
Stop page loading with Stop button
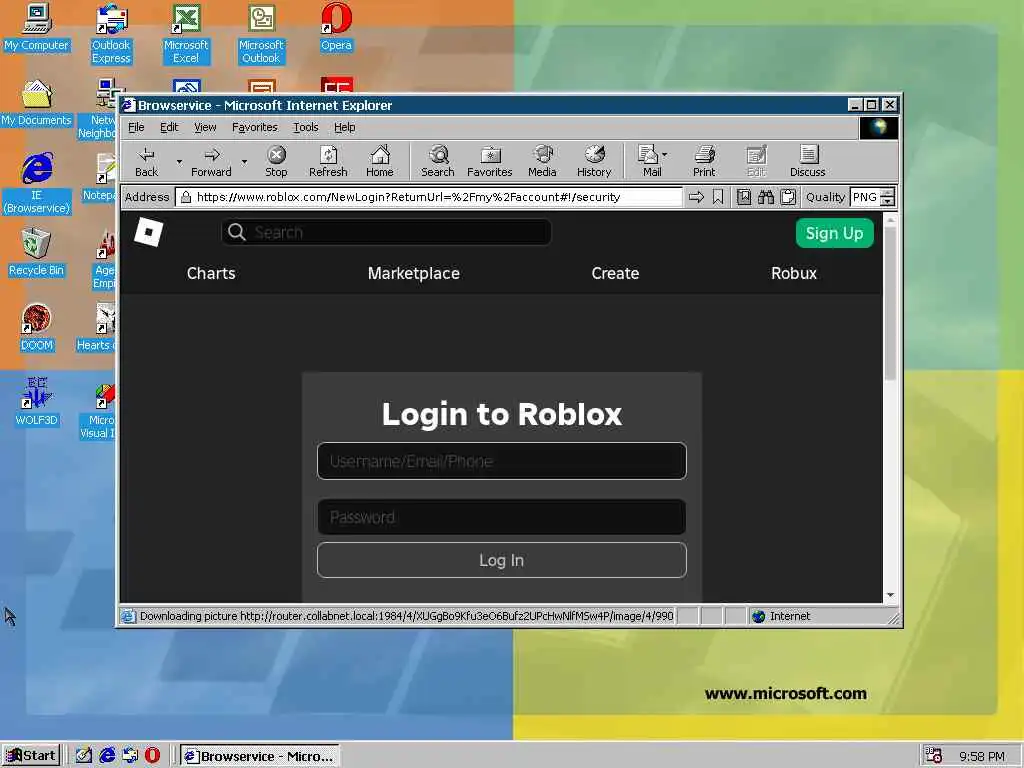pyautogui.click(x=276, y=161)
